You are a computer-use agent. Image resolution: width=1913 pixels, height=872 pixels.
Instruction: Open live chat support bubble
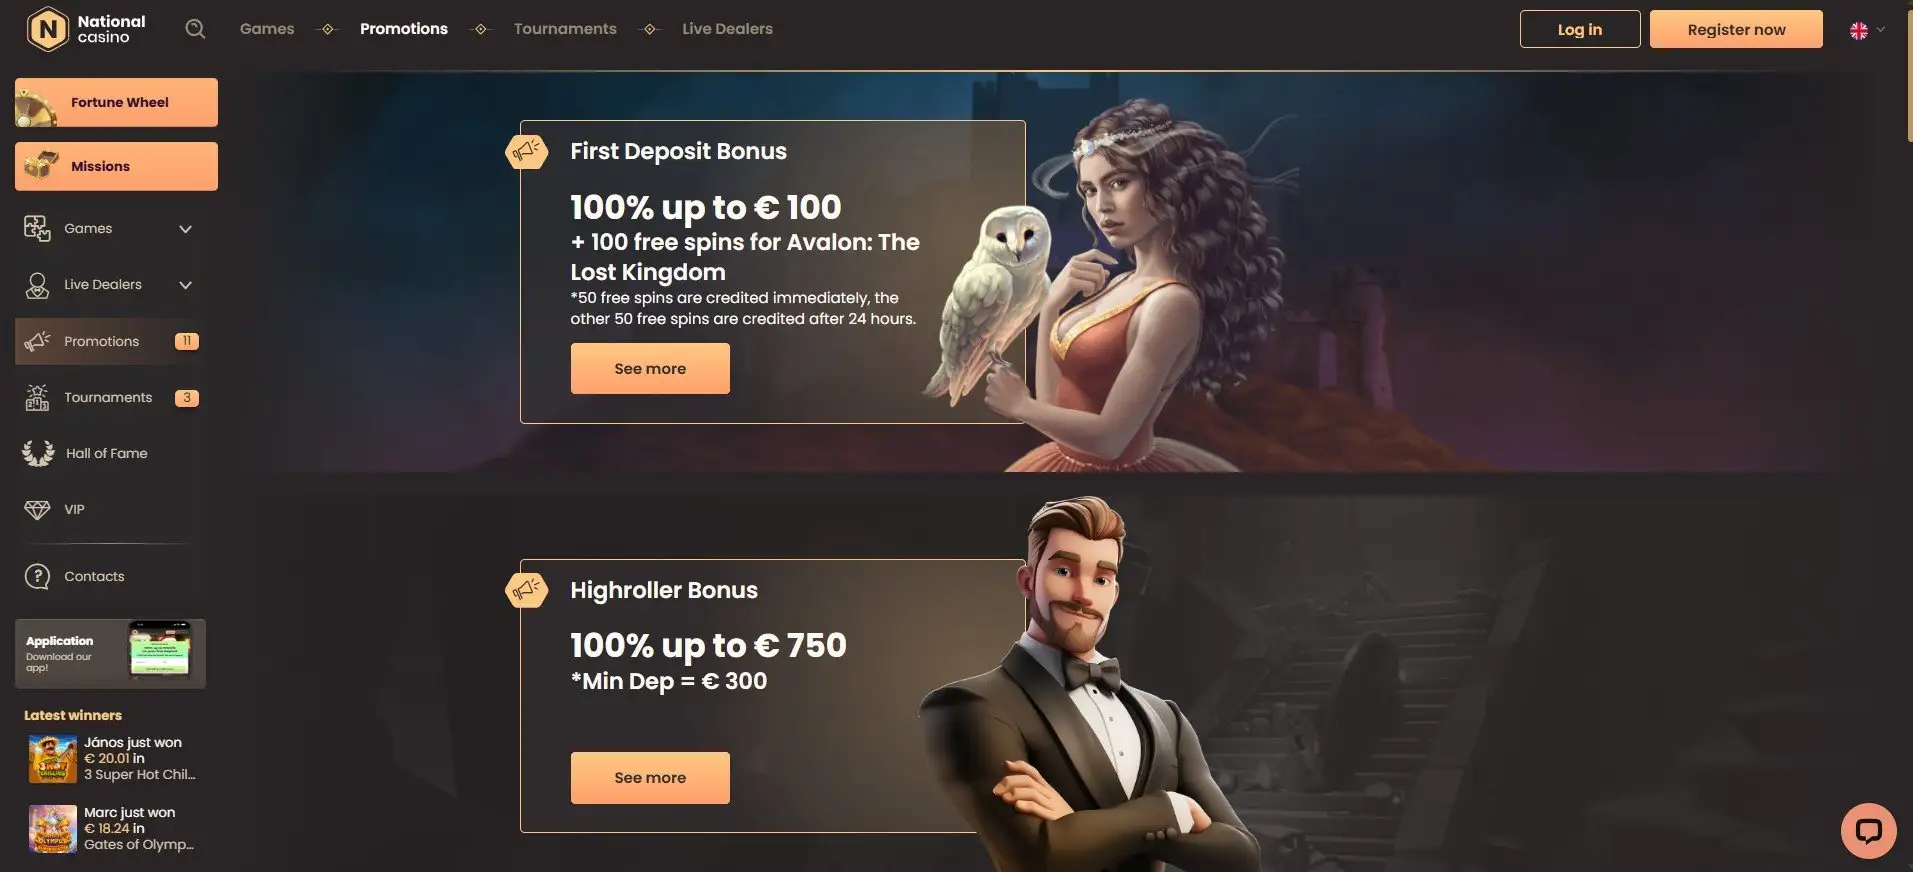[1868, 831]
